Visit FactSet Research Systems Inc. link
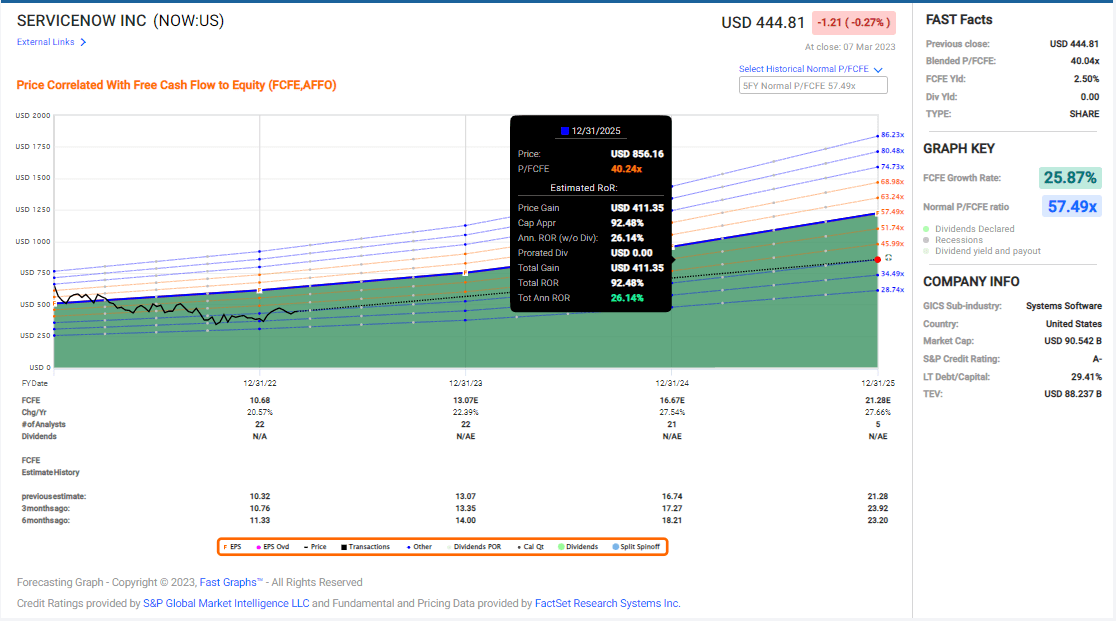The width and height of the screenshot is (1116, 621). point(614,603)
